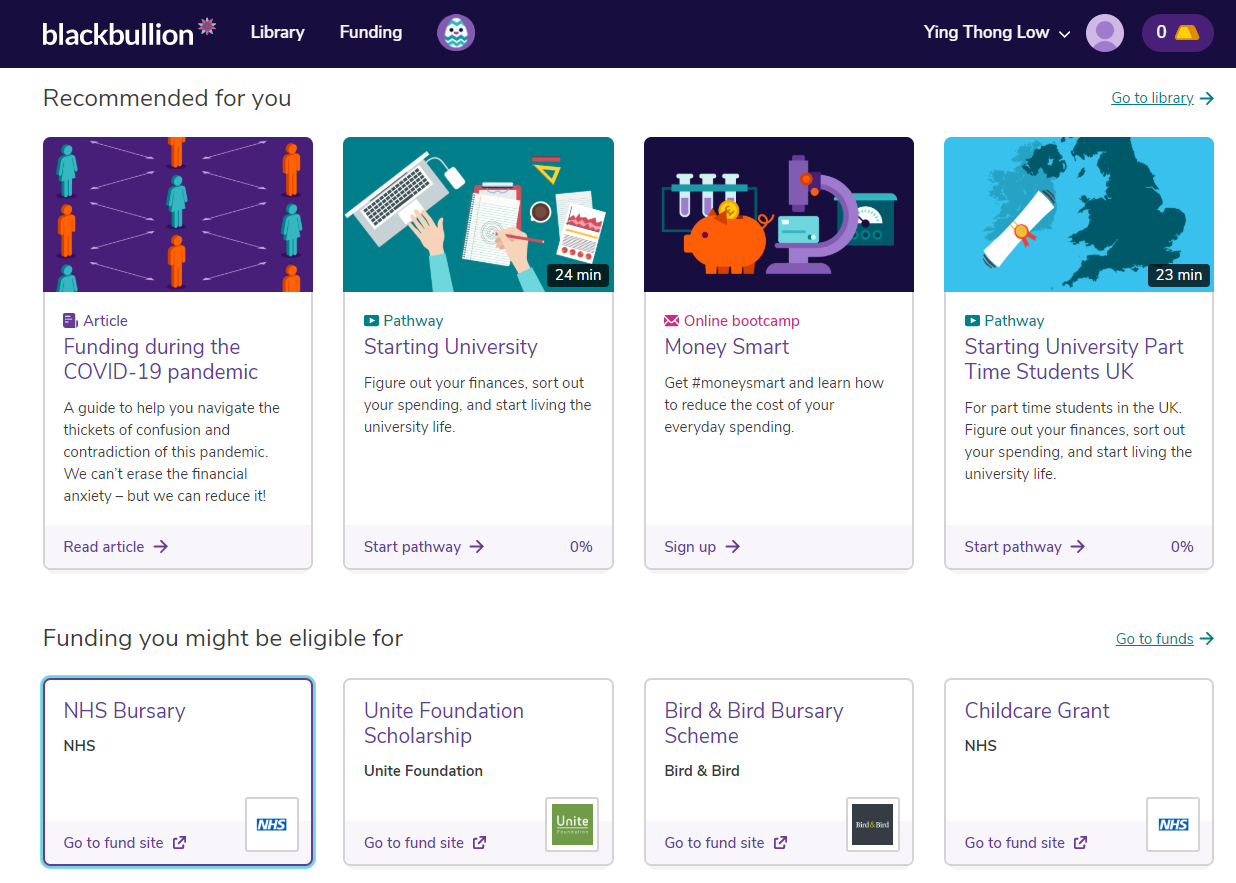This screenshot has height=883, width=1236.
Task: Click Bird & Bird Bursary Scheme title
Action: tap(754, 723)
